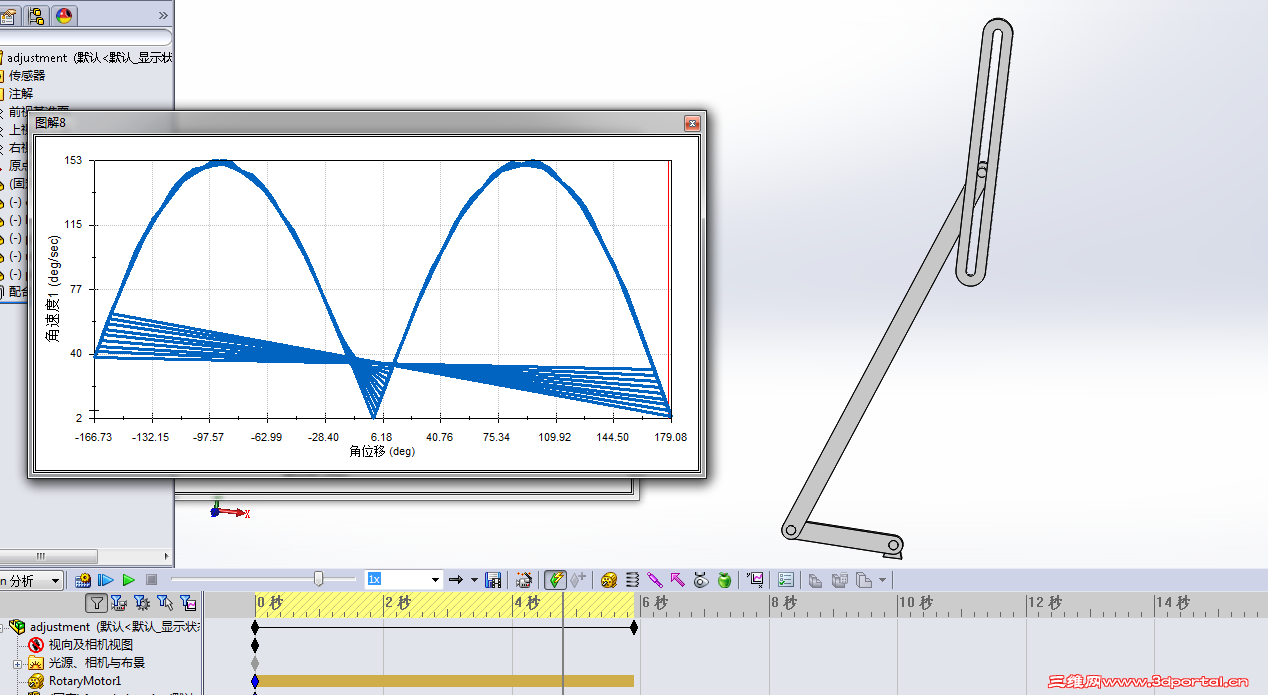Image resolution: width=1268 pixels, height=695 pixels.
Task: Click the Gravity apple icon
Action: (x=724, y=580)
